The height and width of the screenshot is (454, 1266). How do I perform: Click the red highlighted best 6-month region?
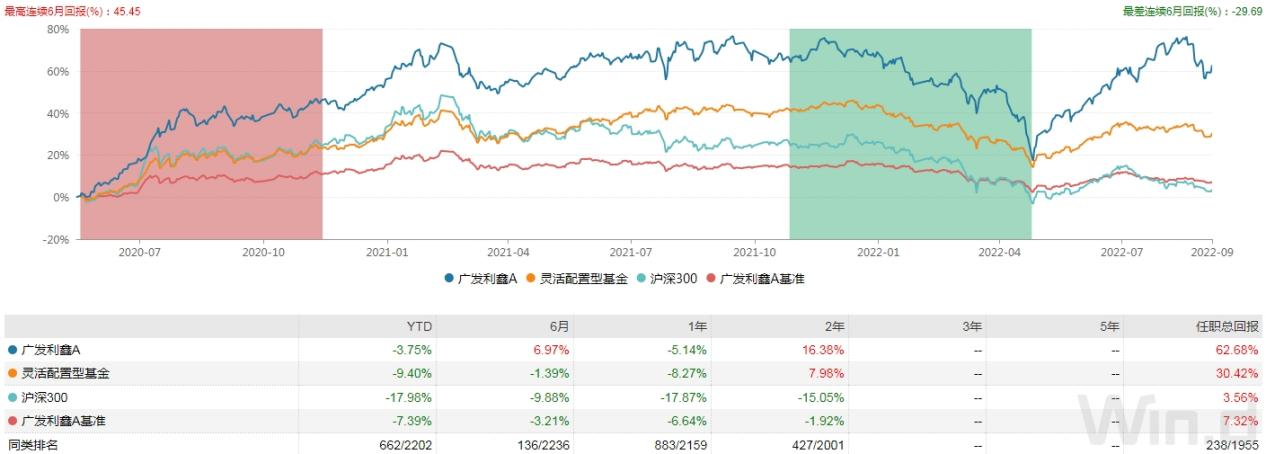pyautogui.click(x=201, y=133)
